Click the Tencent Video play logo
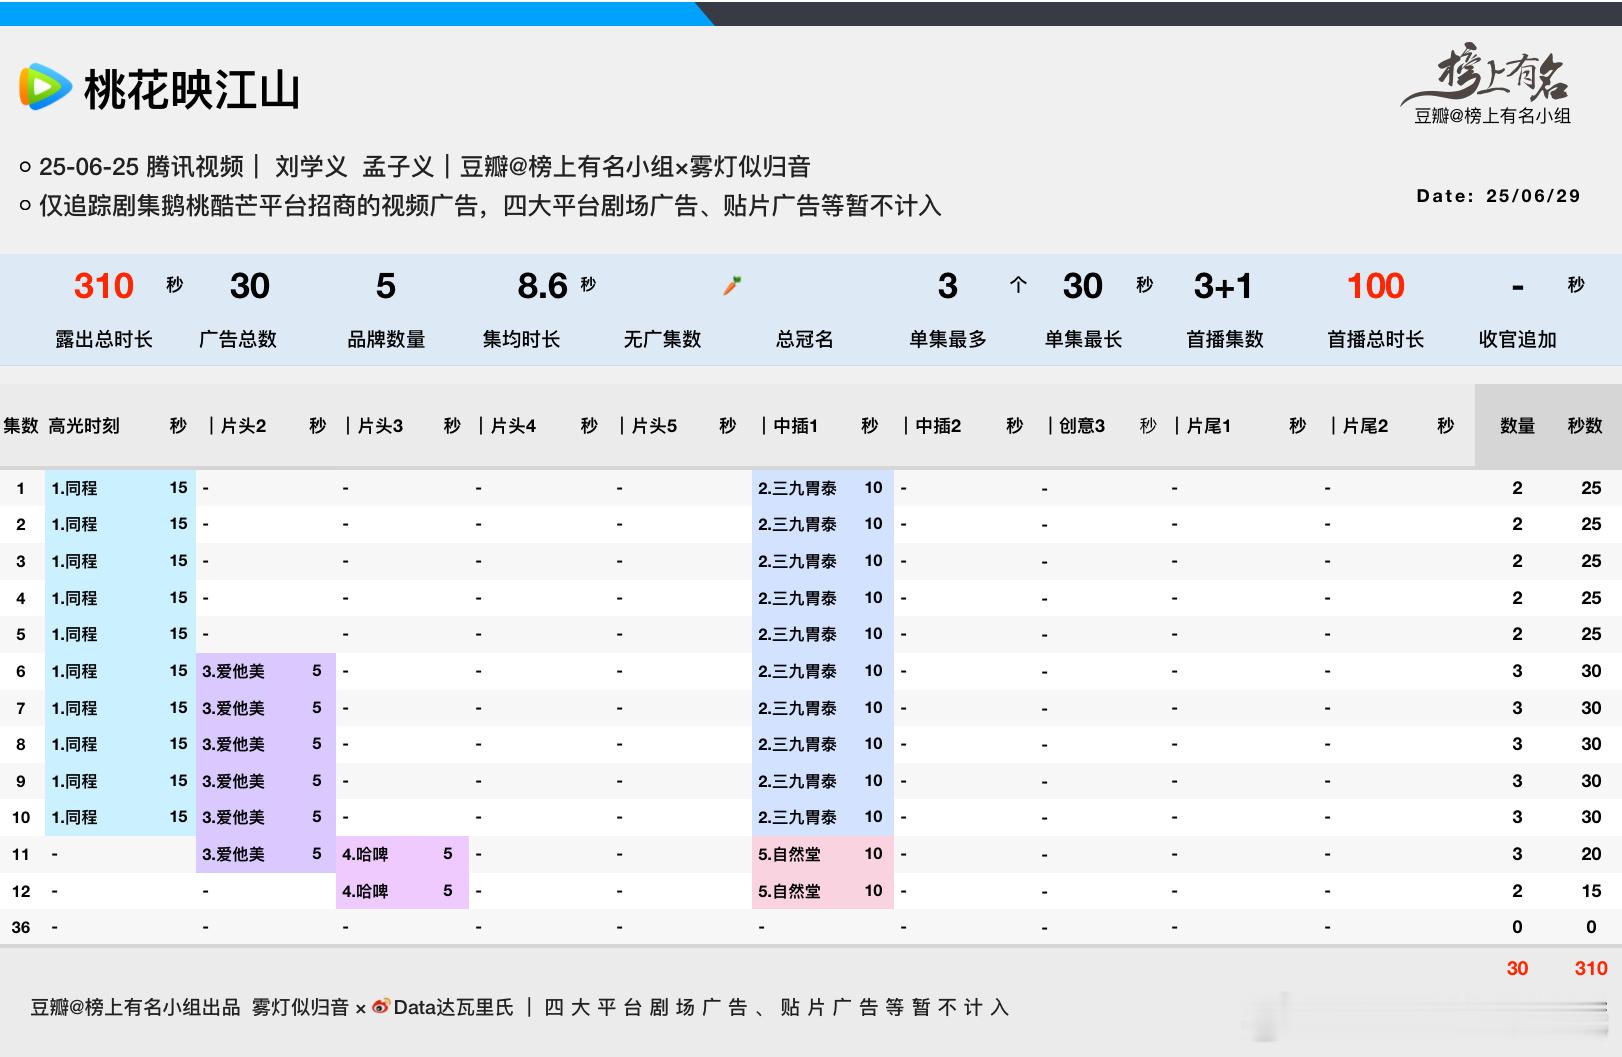The image size is (1622, 1057). (x=45, y=87)
